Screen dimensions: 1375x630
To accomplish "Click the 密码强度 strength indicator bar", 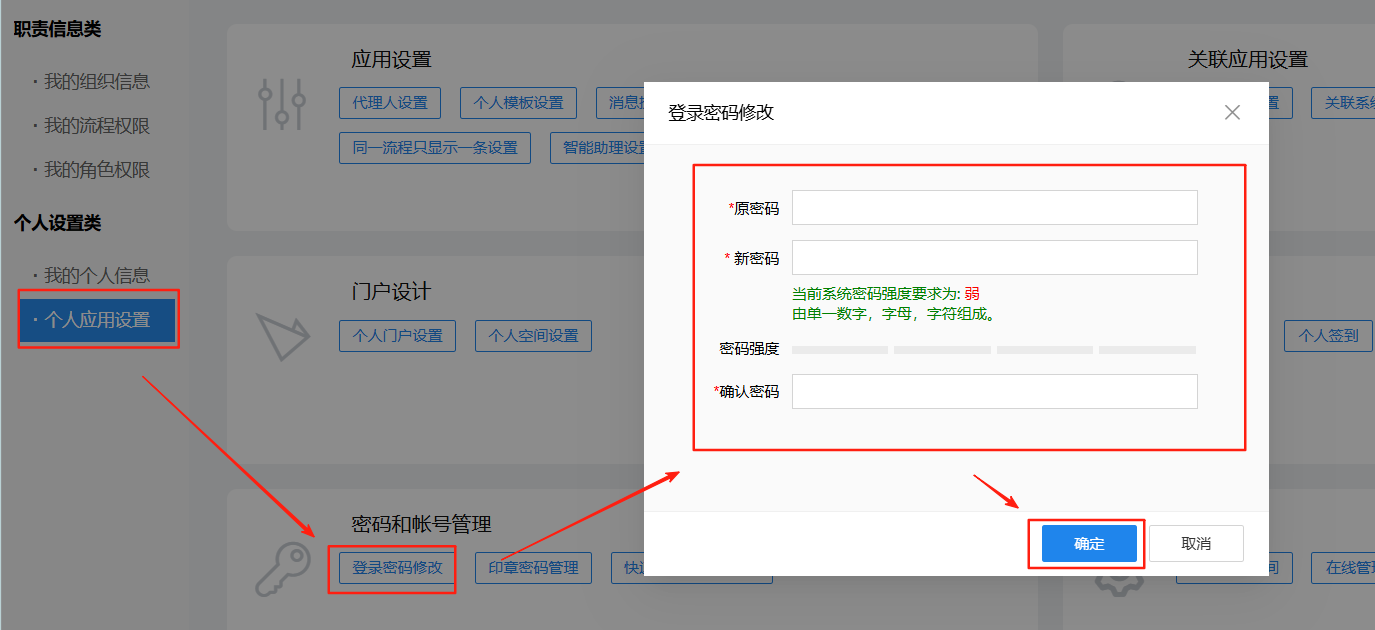I will tap(994, 350).
